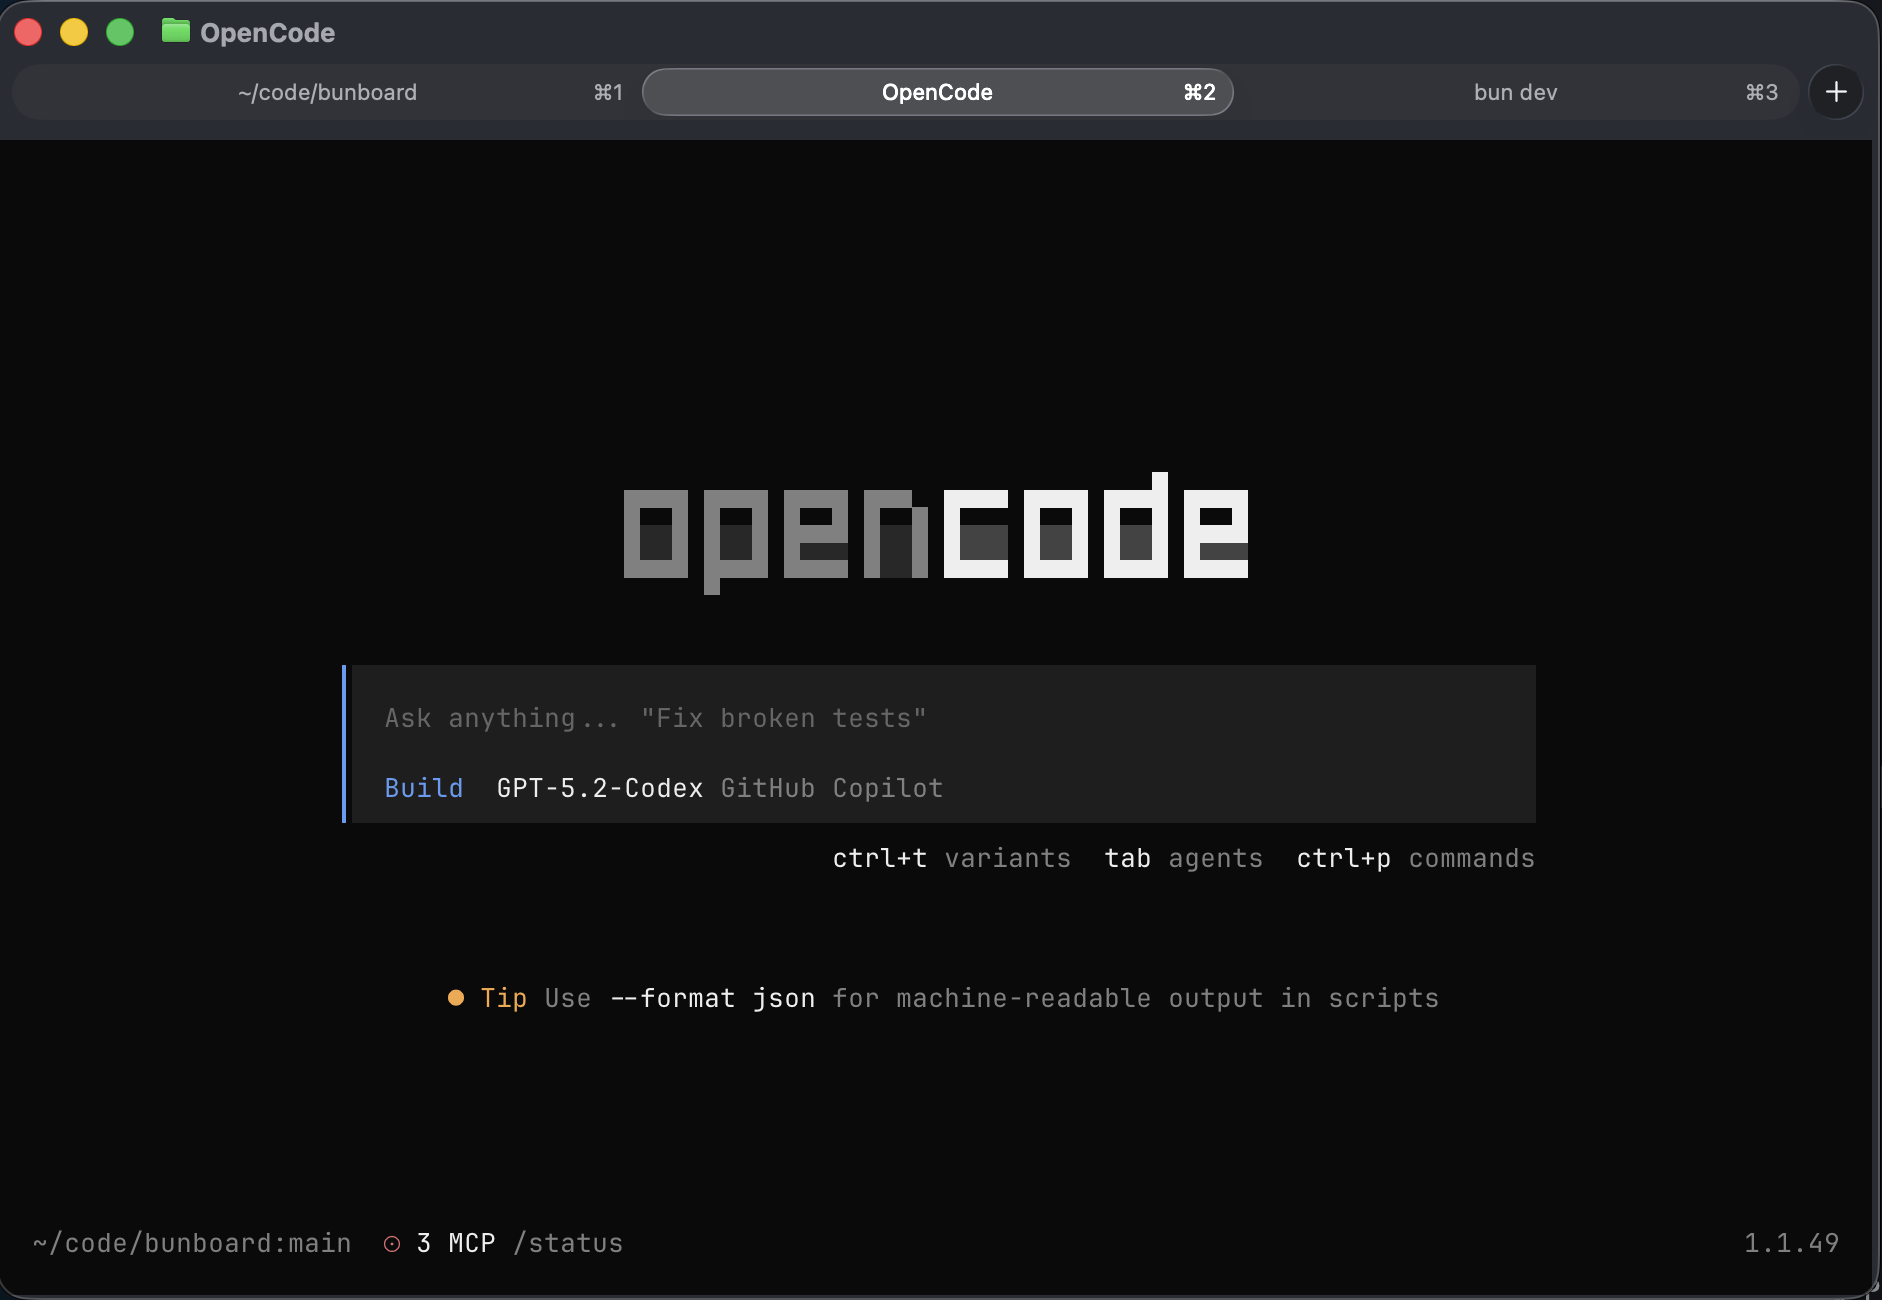
Task: Click the ctrl+t variants hint
Action: (x=952, y=858)
